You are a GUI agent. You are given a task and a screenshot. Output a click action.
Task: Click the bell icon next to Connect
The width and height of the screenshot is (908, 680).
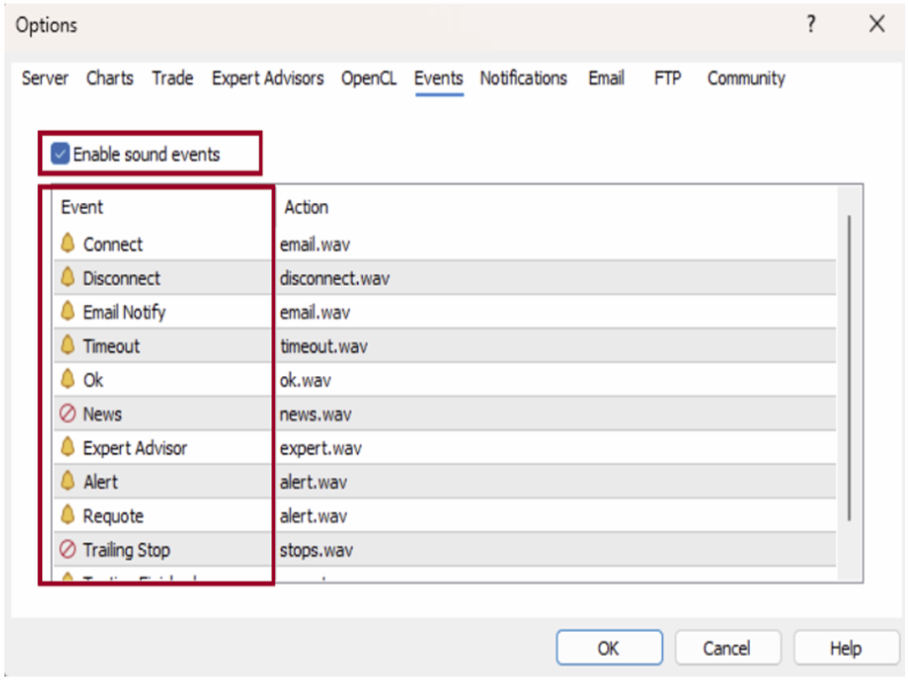point(68,243)
